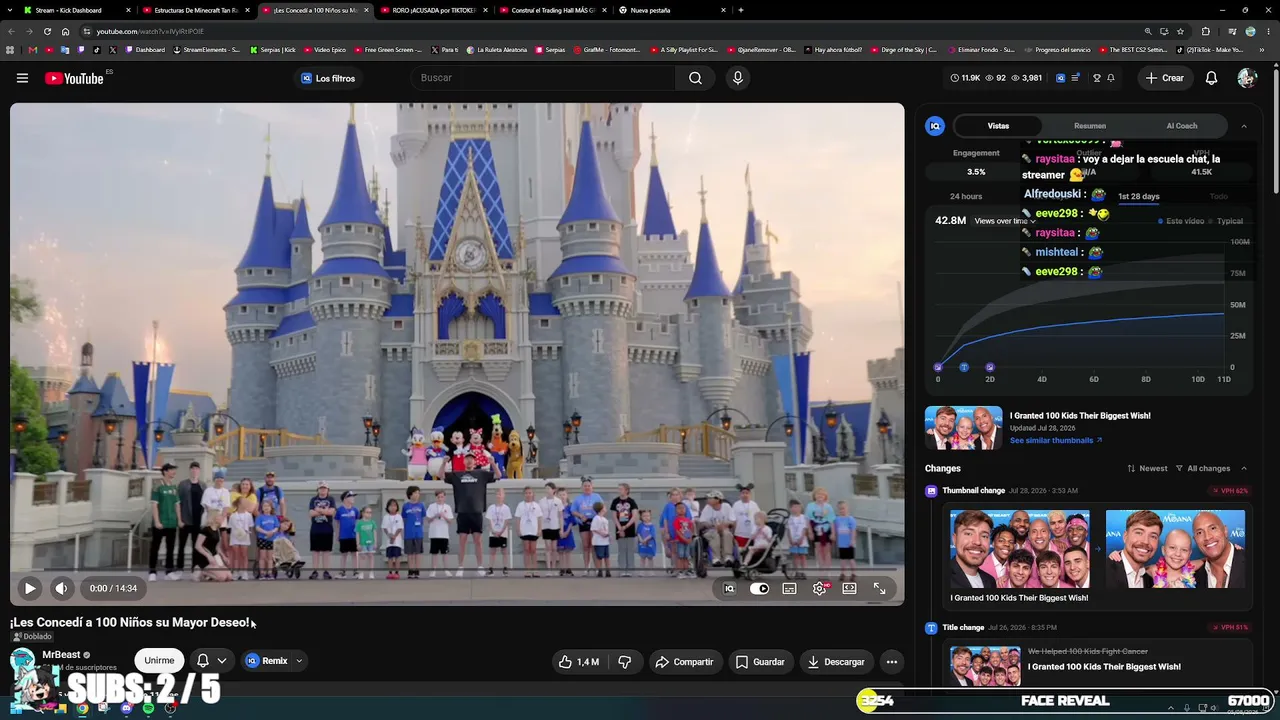Open YouTube notifications bell in header
This screenshot has height=720, width=1280.
[1211, 78]
